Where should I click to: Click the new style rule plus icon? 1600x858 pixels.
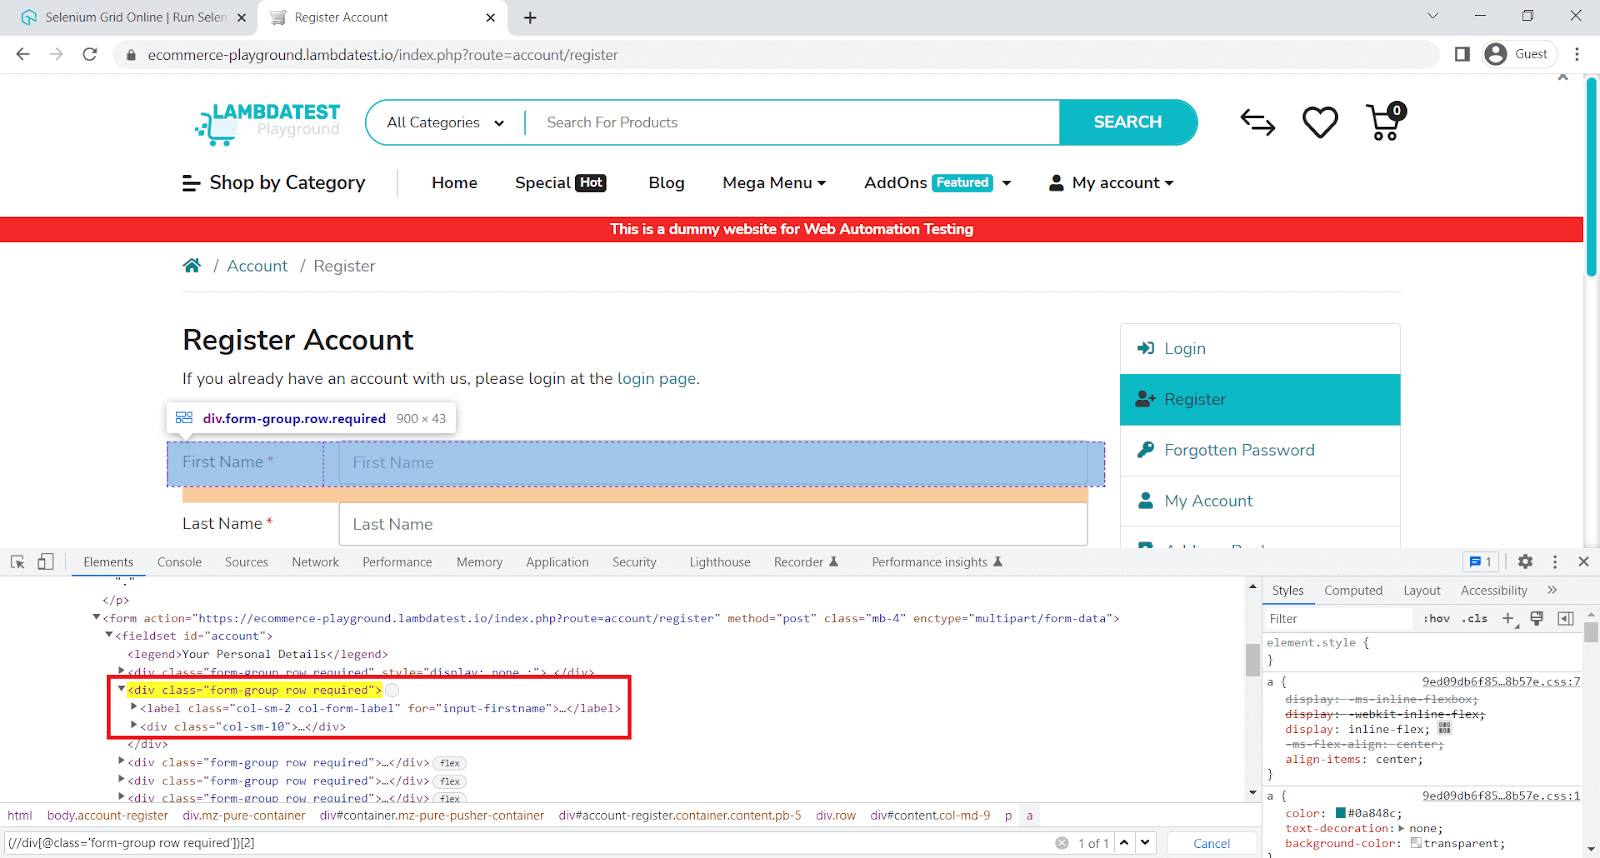[x=1509, y=618]
